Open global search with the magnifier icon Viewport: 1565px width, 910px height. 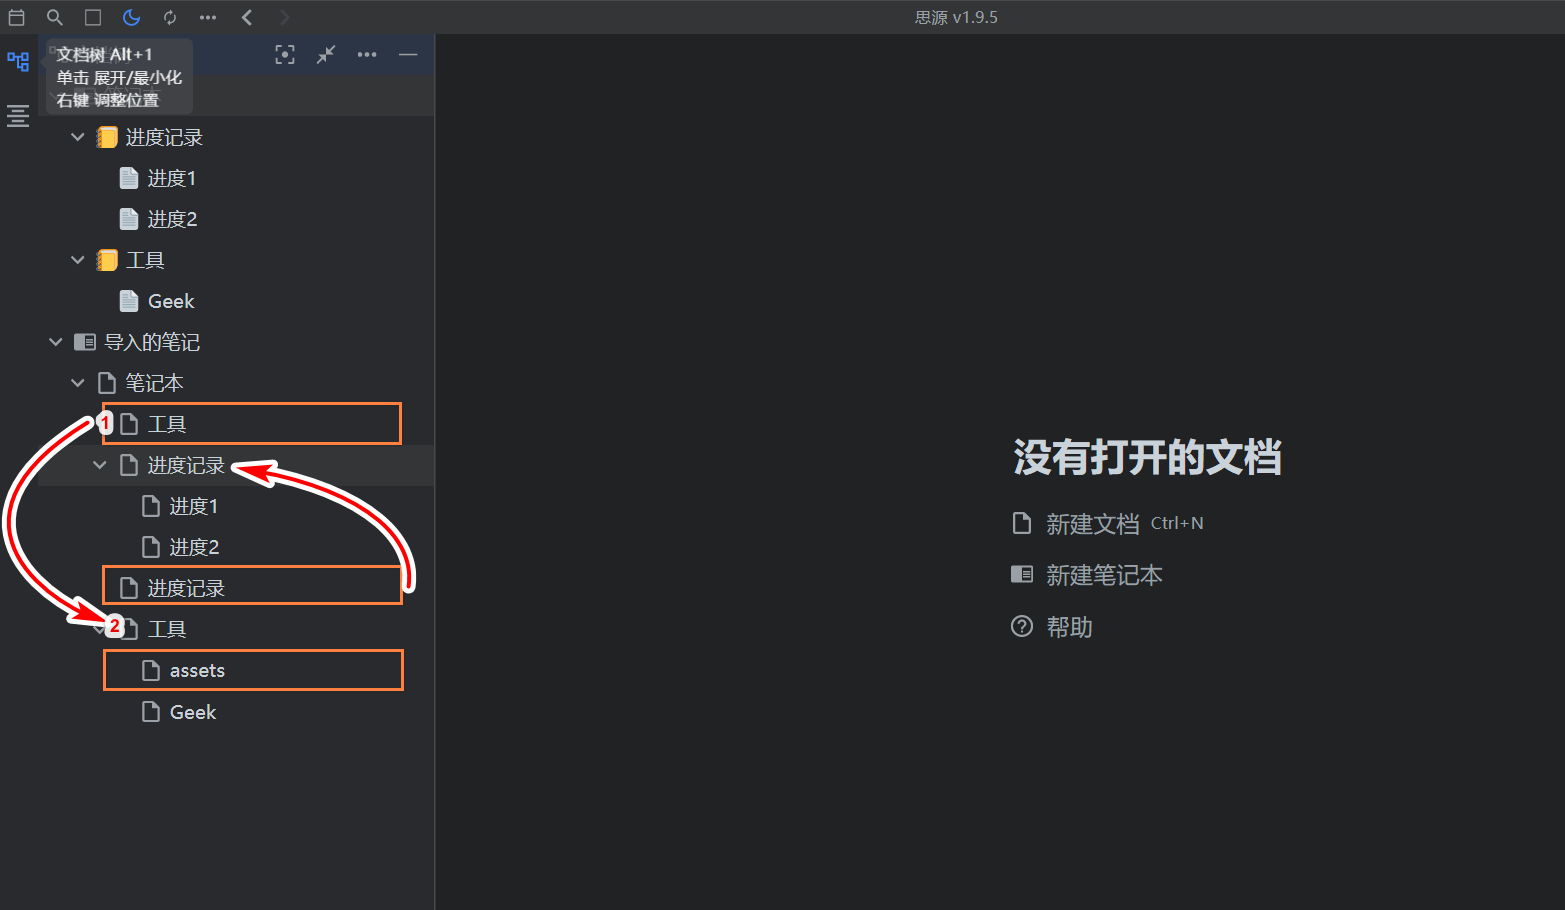[x=54, y=17]
